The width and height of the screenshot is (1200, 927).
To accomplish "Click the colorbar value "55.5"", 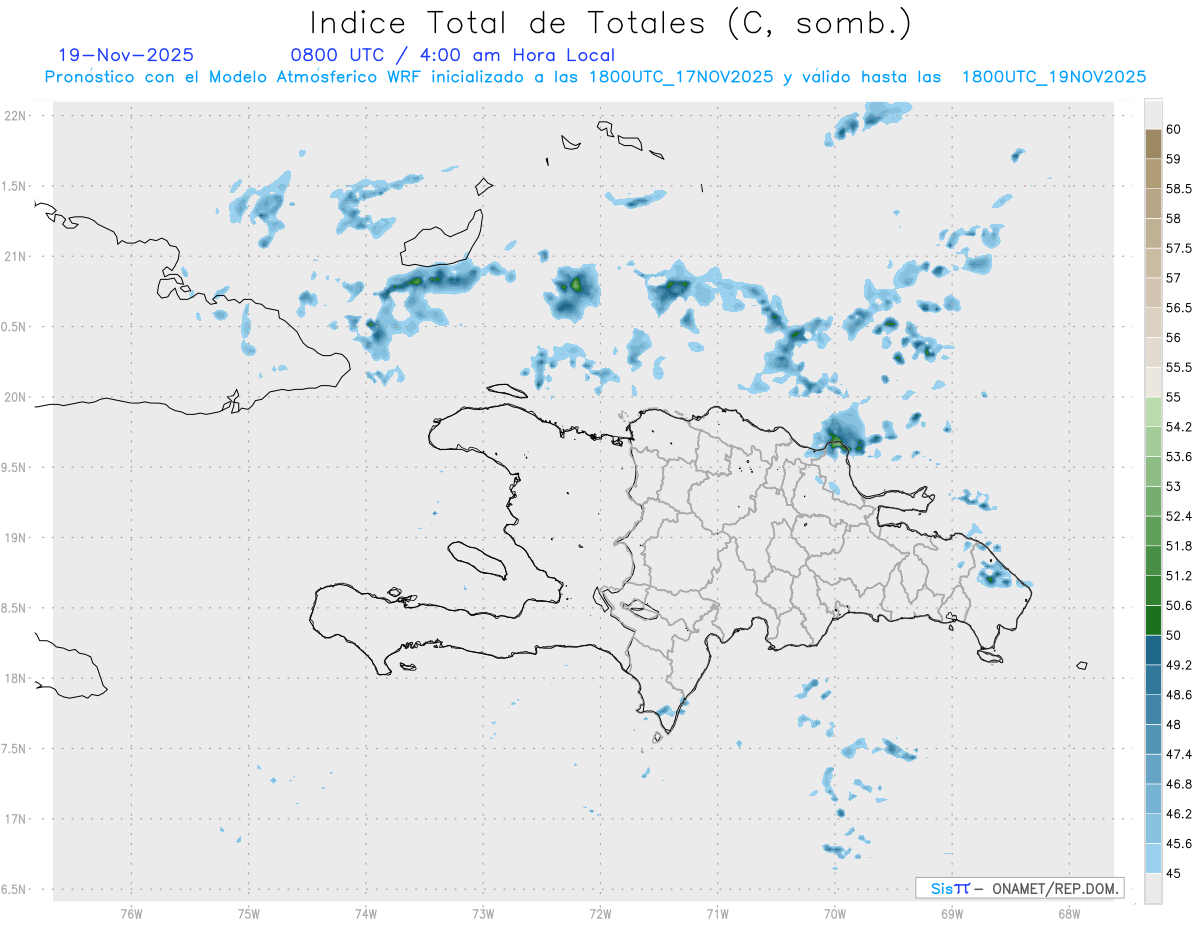I will point(1178,368).
